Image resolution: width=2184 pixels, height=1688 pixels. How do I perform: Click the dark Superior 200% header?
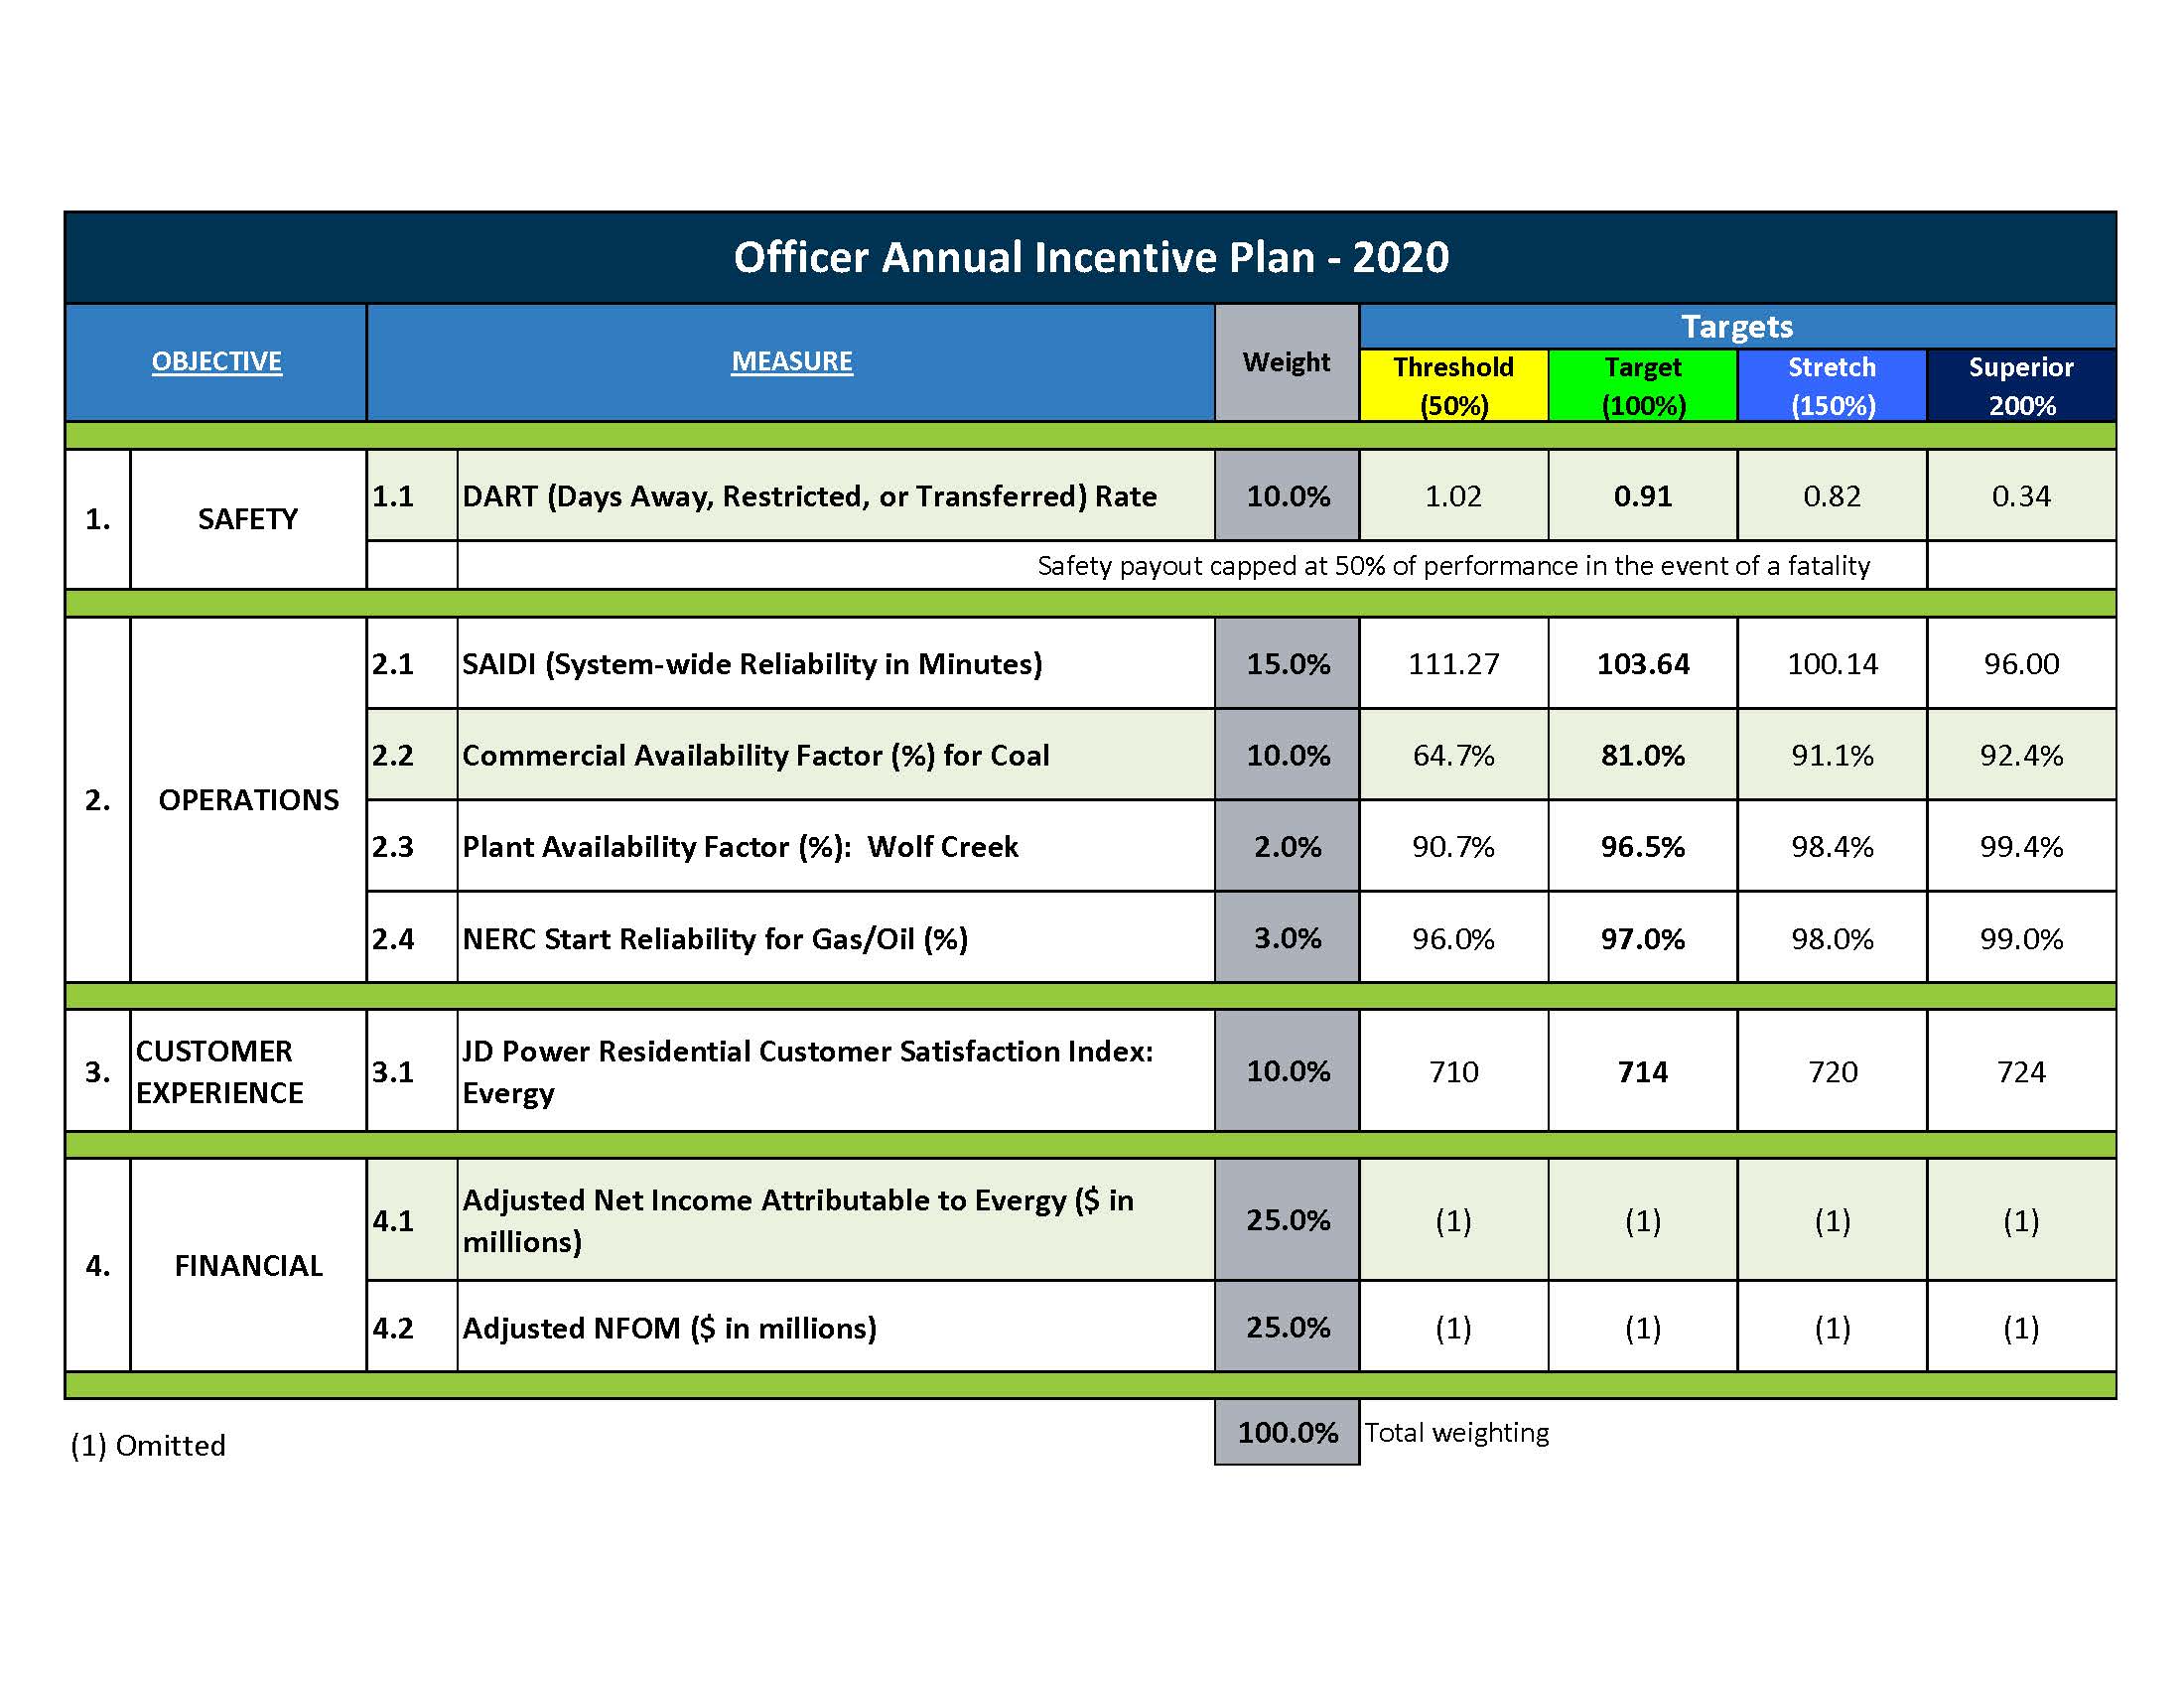coord(2021,385)
